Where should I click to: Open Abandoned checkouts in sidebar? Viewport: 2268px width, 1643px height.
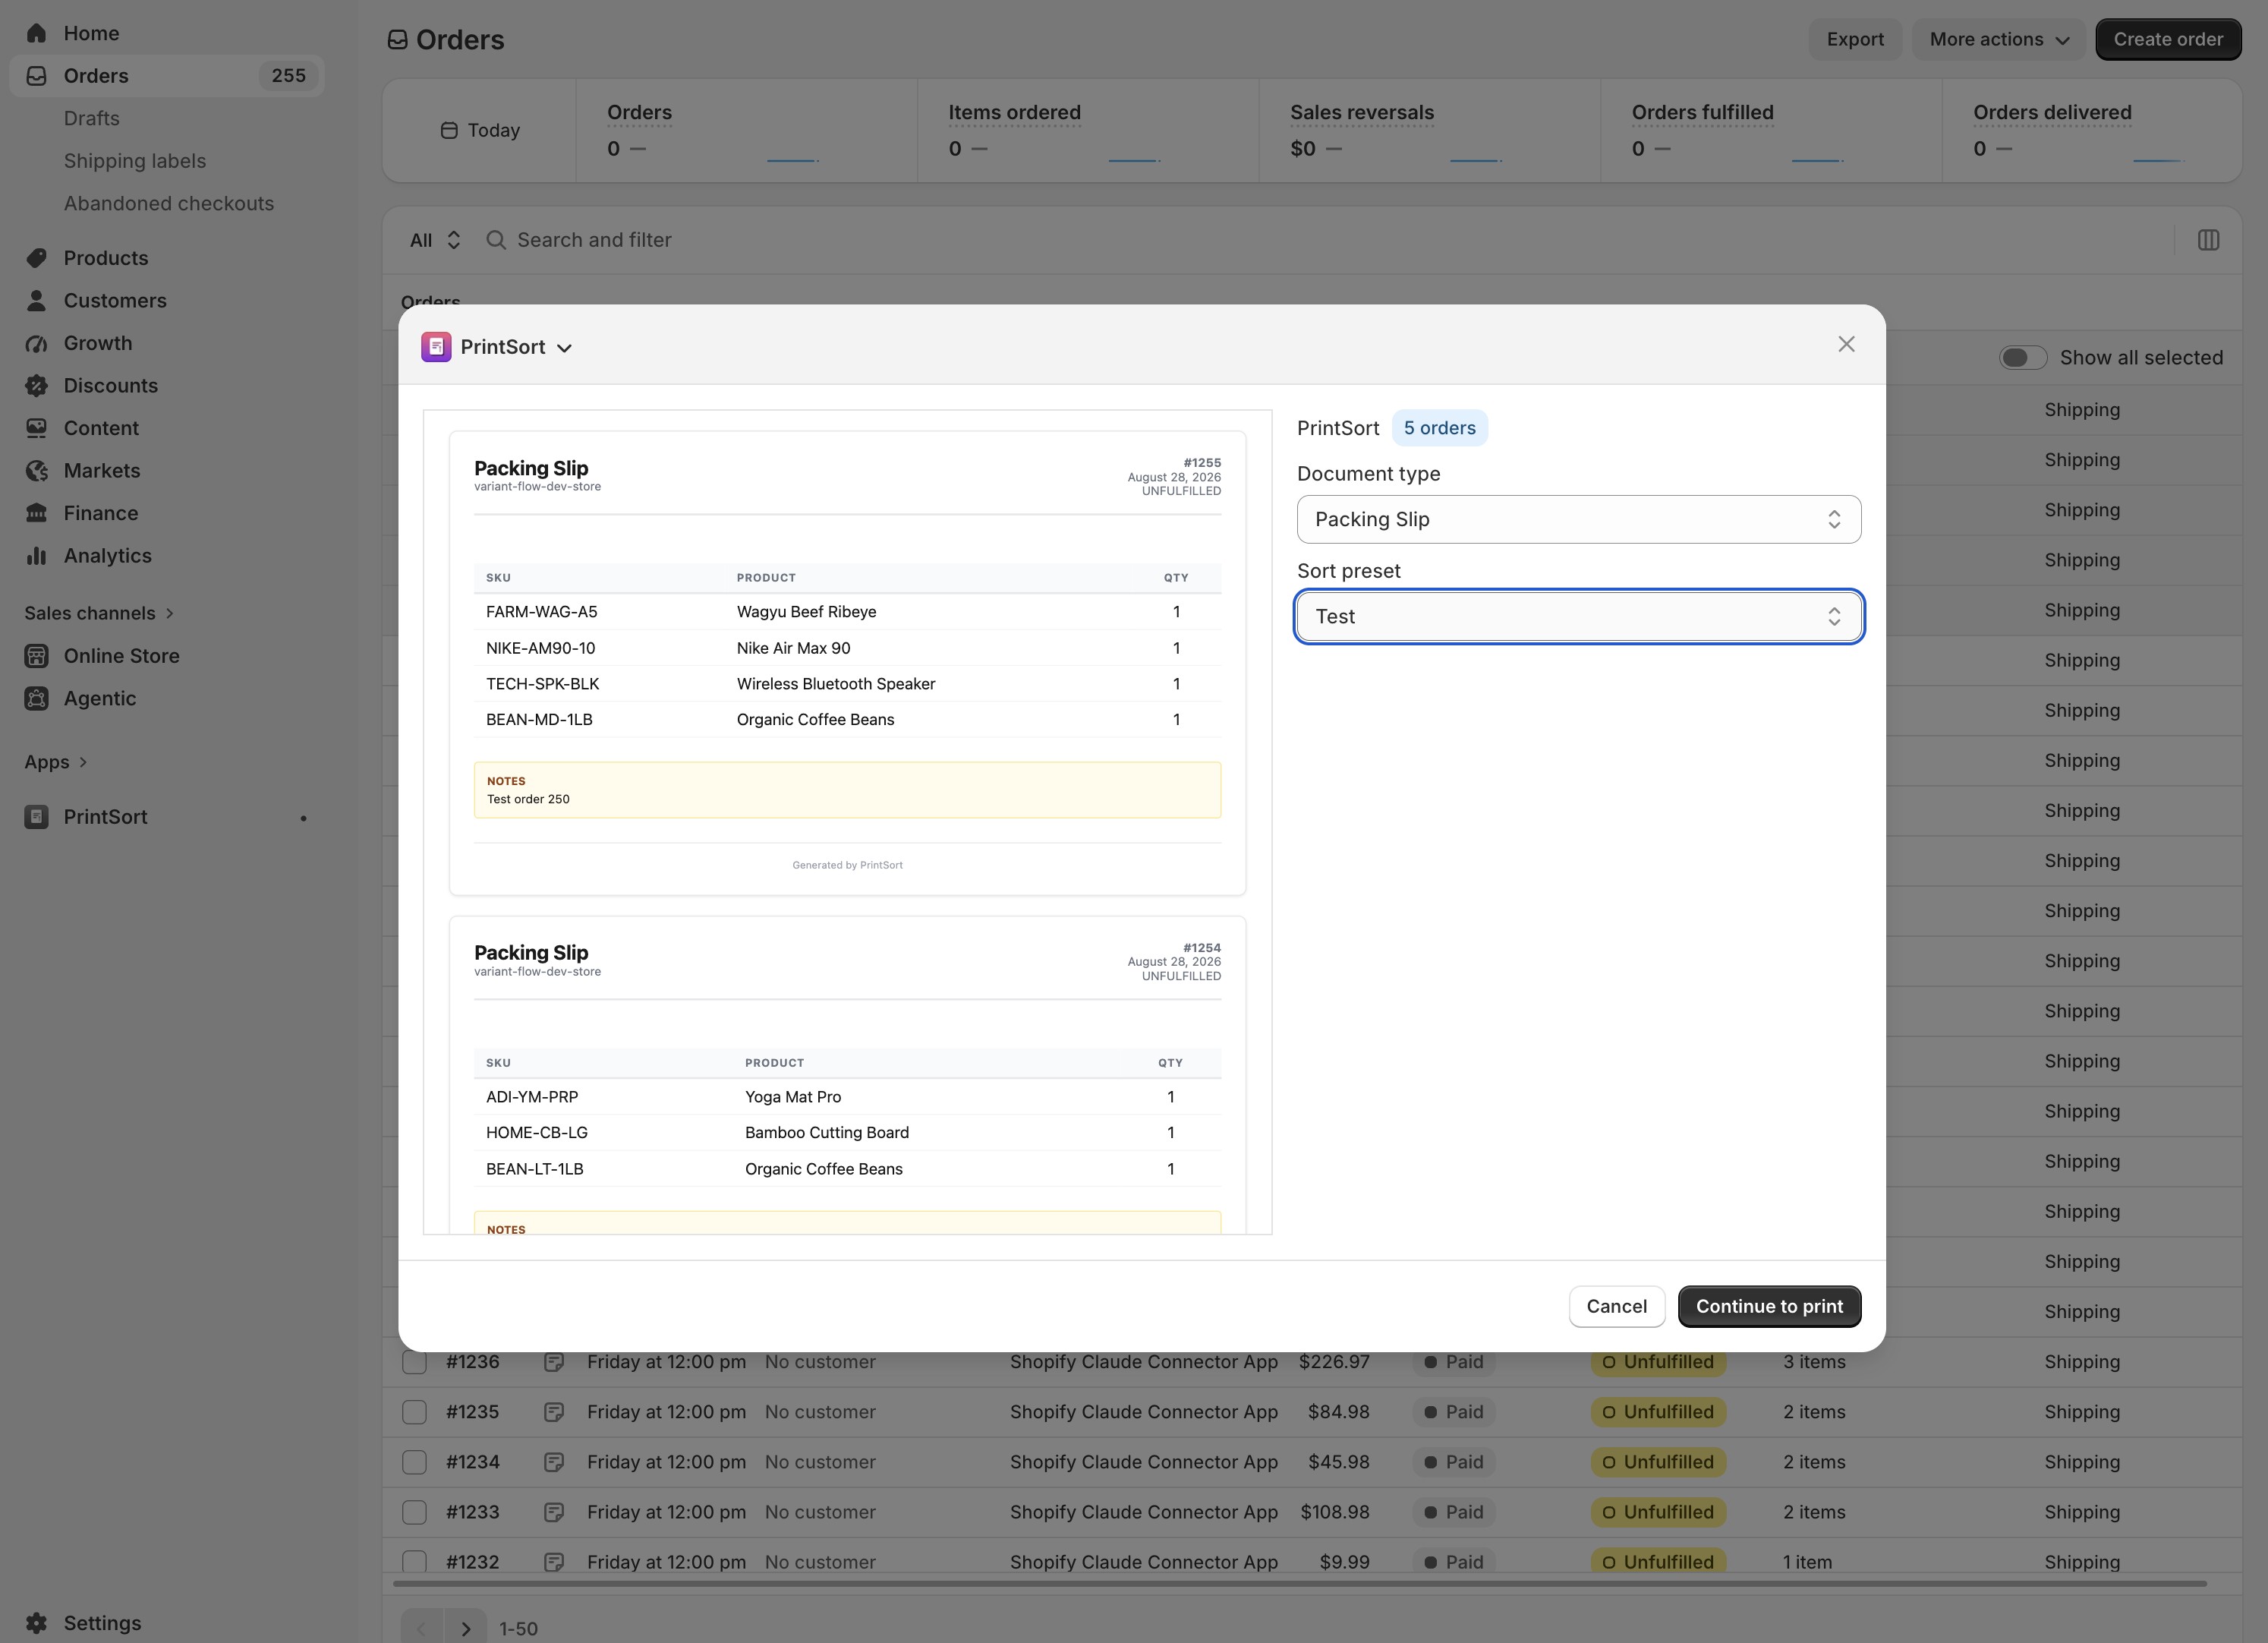tap(169, 203)
